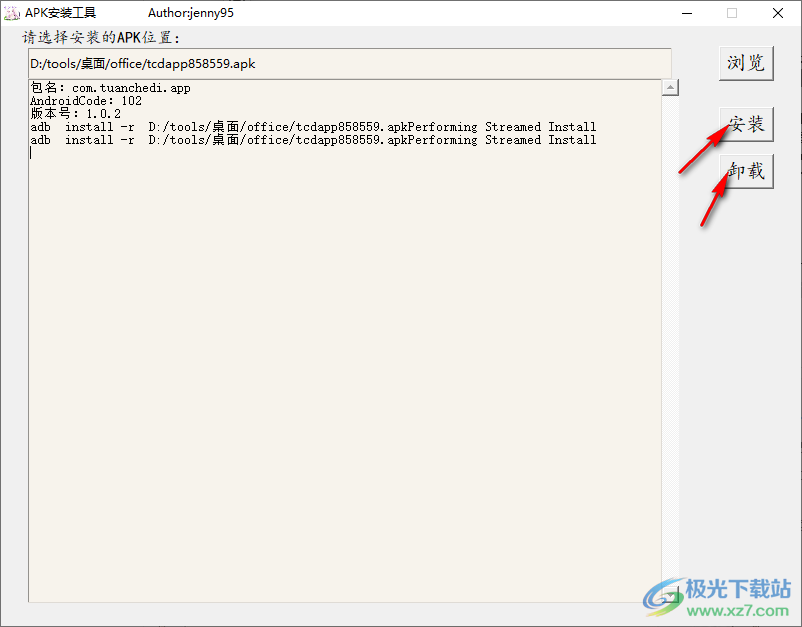The height and width of the screenshot is (627, 802).
Task: Click the second adb install -r log line
Action: pyautogui.click(x=313, y=140)
